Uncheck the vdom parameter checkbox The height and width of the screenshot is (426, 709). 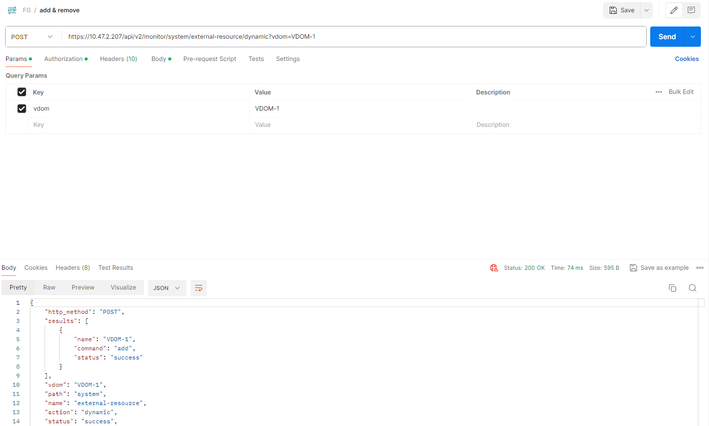[21, 109]
